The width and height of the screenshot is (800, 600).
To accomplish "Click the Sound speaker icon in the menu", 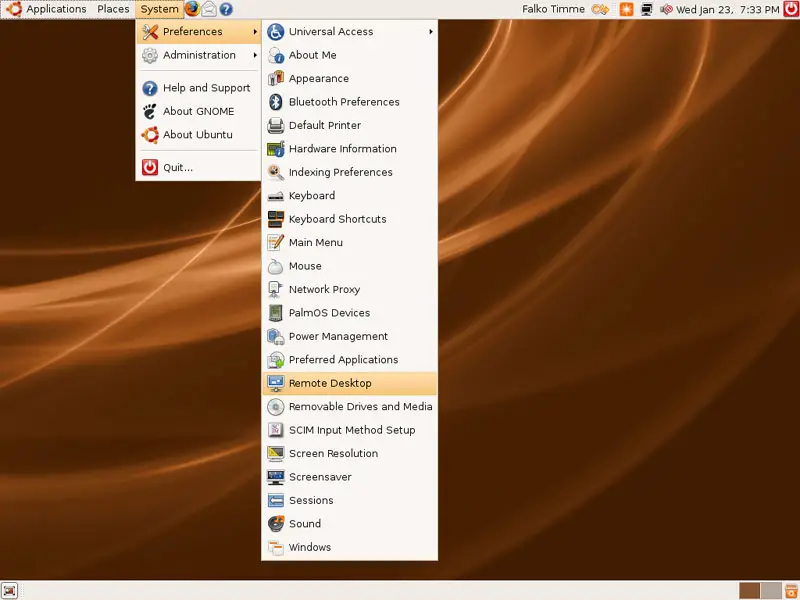I will click(276, 524).
